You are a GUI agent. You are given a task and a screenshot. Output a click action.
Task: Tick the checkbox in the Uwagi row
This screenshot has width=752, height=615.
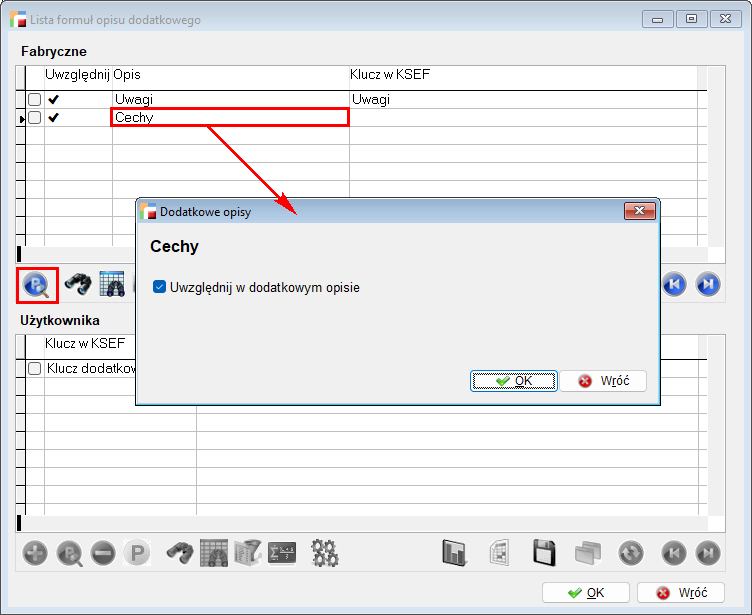point(34,100)
